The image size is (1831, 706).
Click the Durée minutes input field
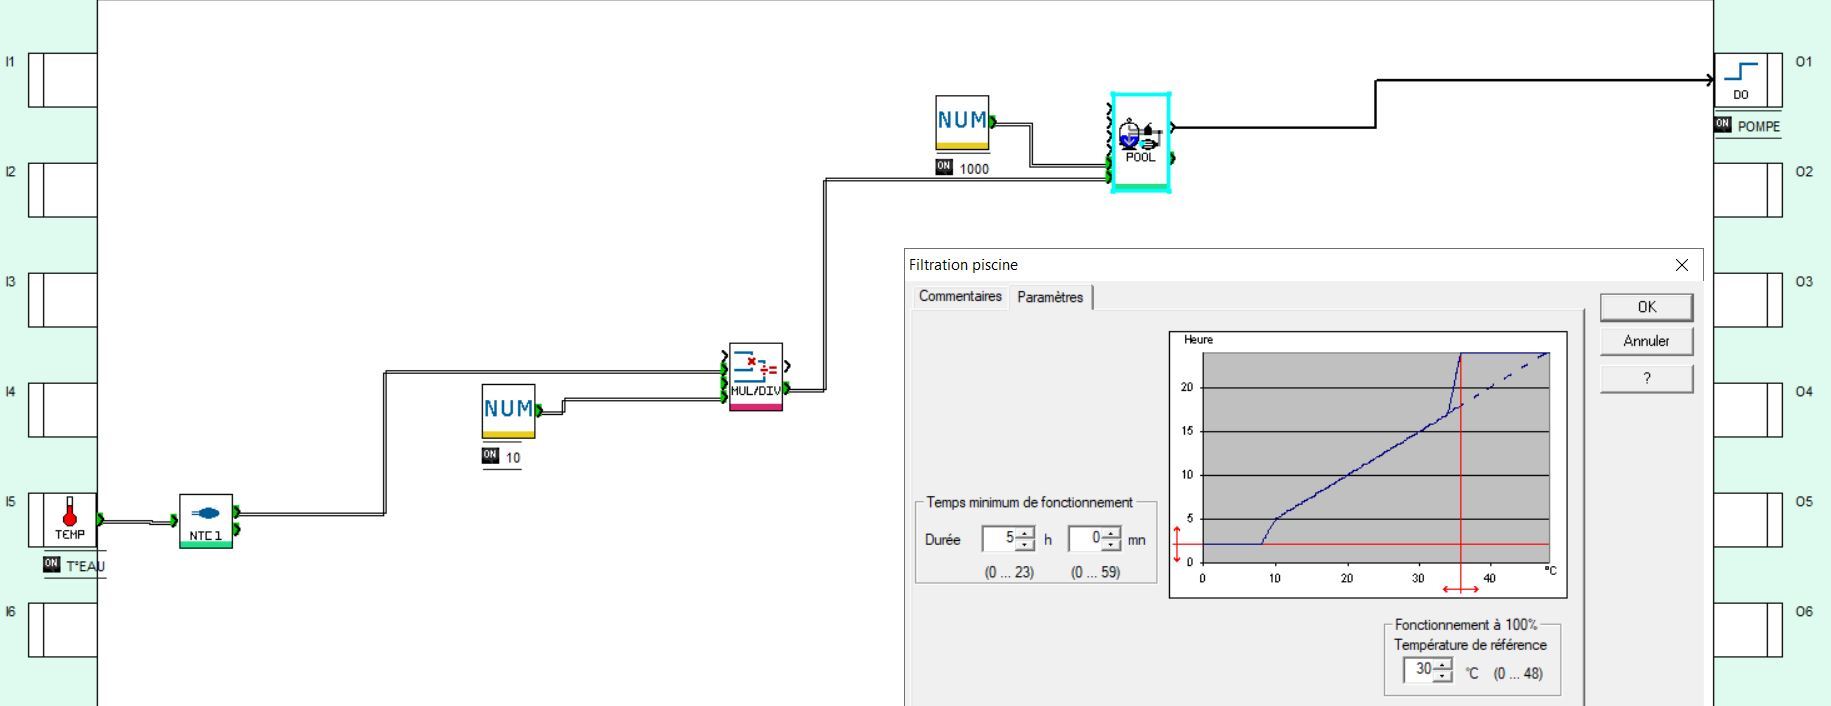tap(1085, 539)
